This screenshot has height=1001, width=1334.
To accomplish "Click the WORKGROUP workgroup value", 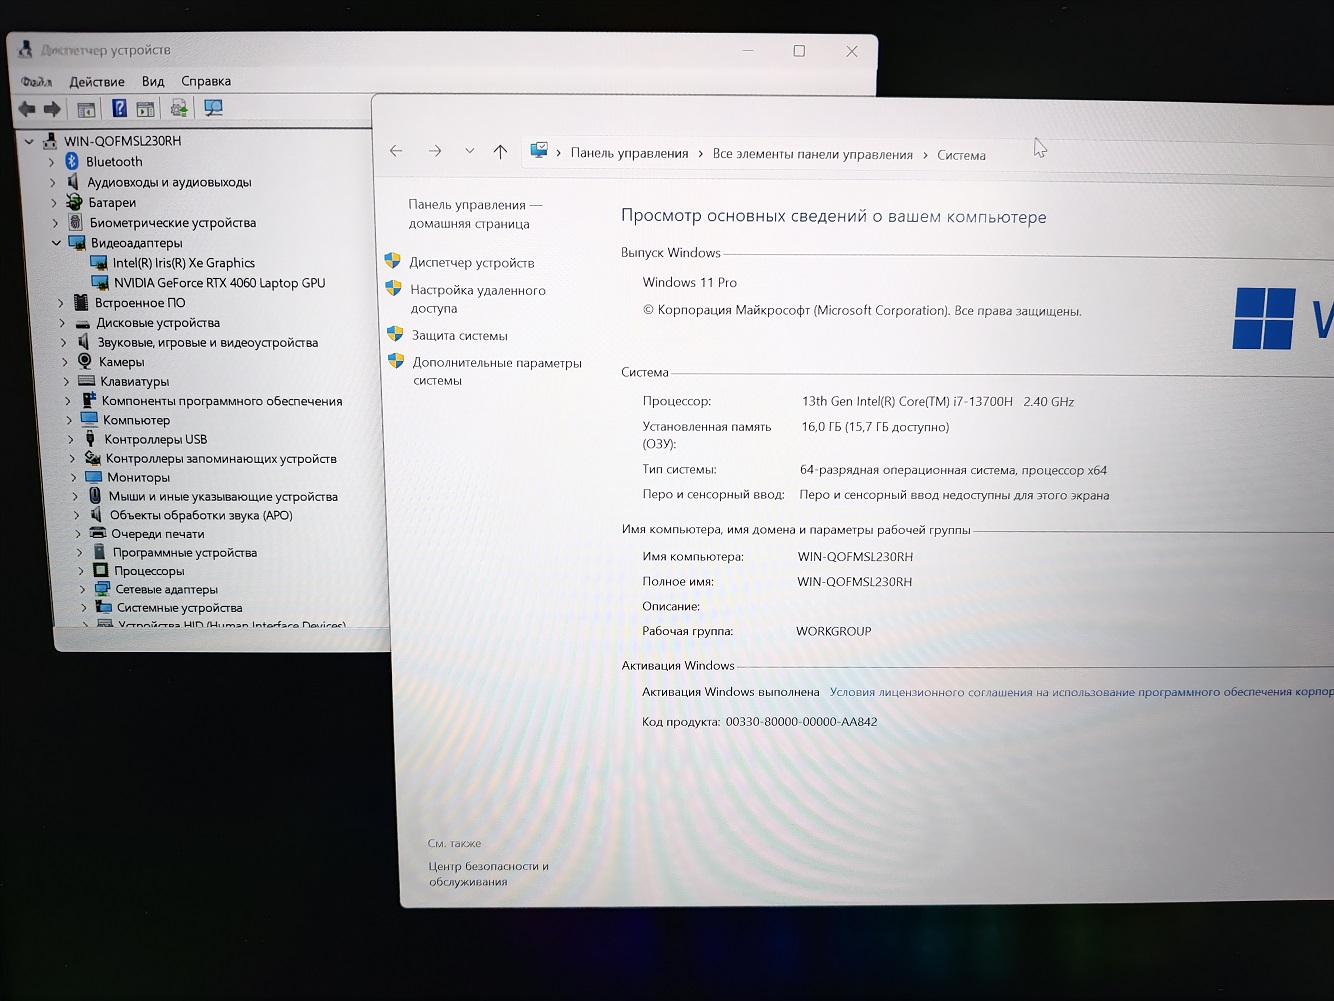I will tap(834, 631).
